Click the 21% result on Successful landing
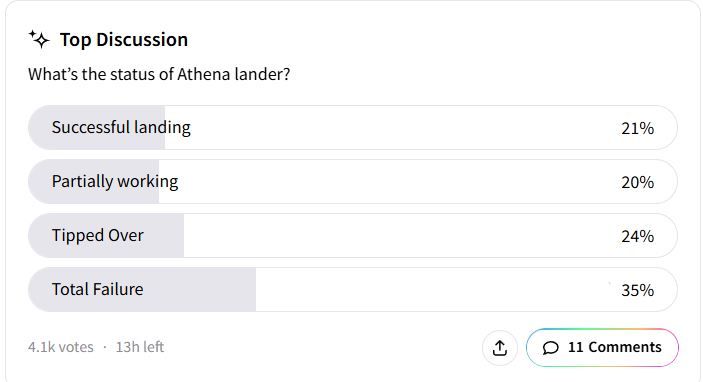Viewport: 703px width, 382px height. pyautogui.click(x=638, y=129)
